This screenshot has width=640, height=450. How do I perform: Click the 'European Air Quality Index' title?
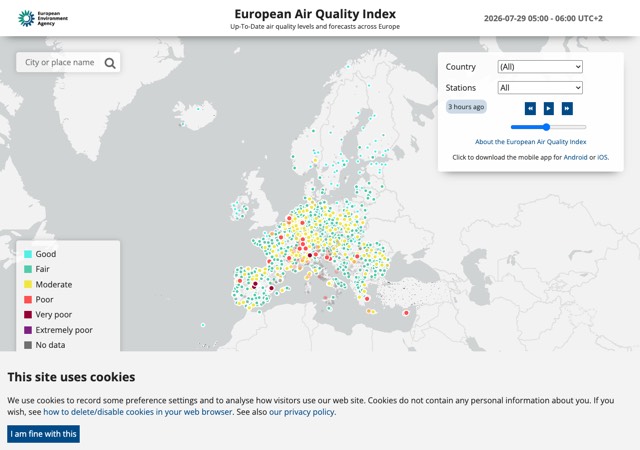pos(315,14)
